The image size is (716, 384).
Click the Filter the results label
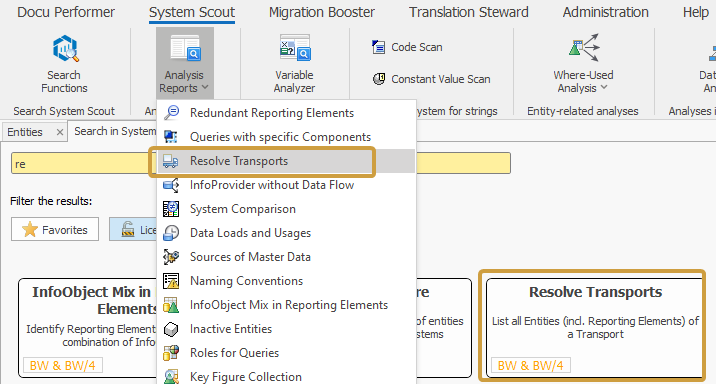[51, 201]
